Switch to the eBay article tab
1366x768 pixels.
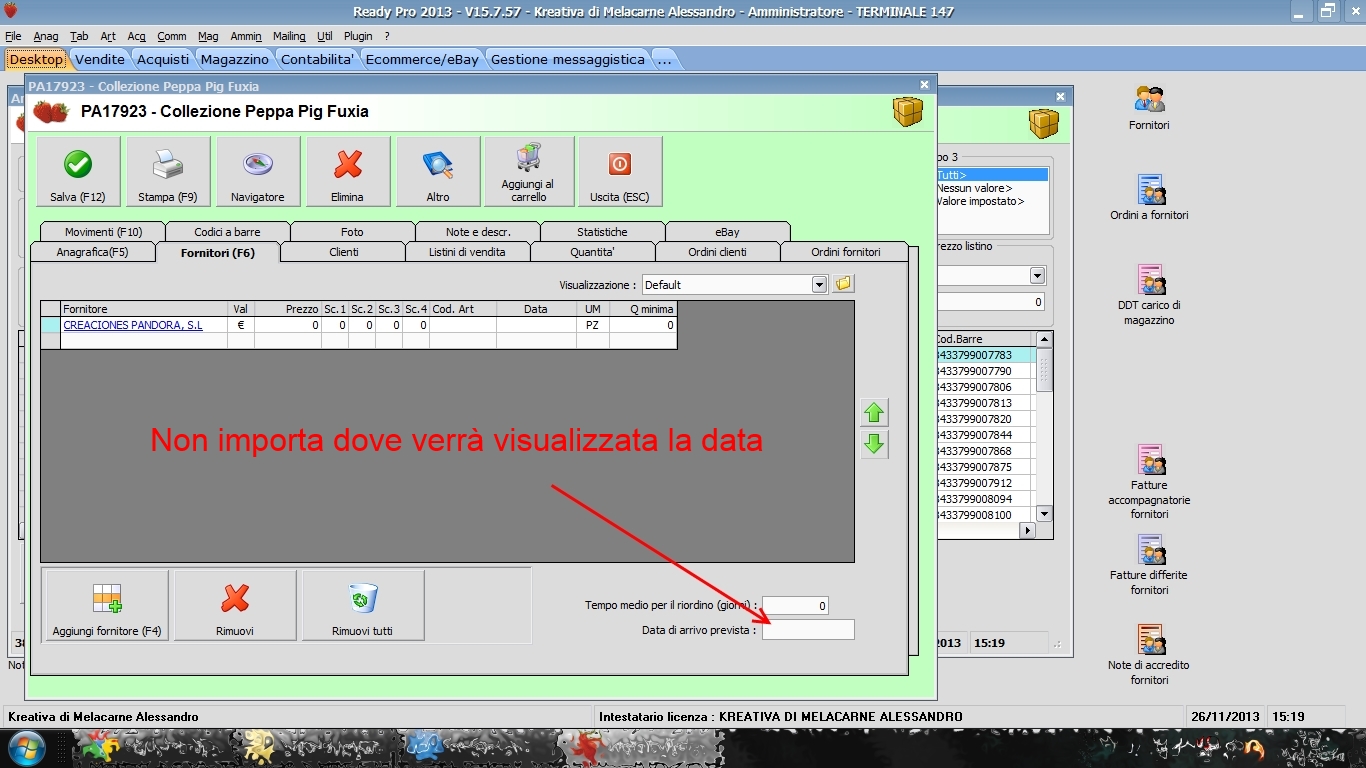coord(727,232)
